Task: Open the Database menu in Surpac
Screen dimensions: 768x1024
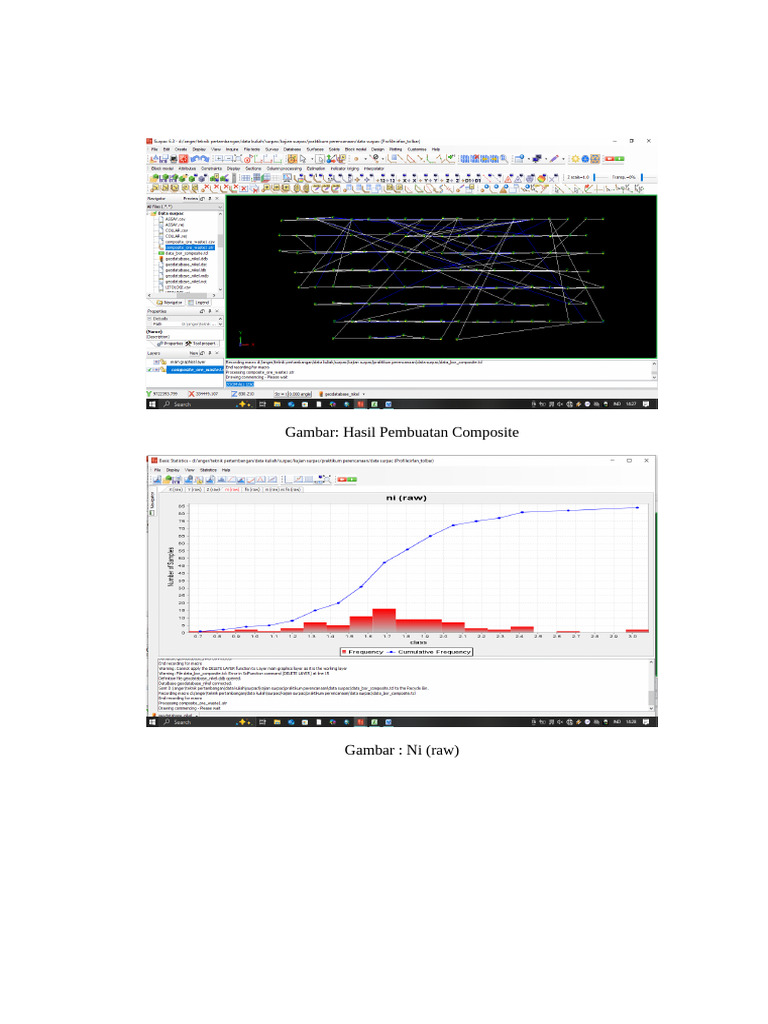Action: tap(292, 149)
